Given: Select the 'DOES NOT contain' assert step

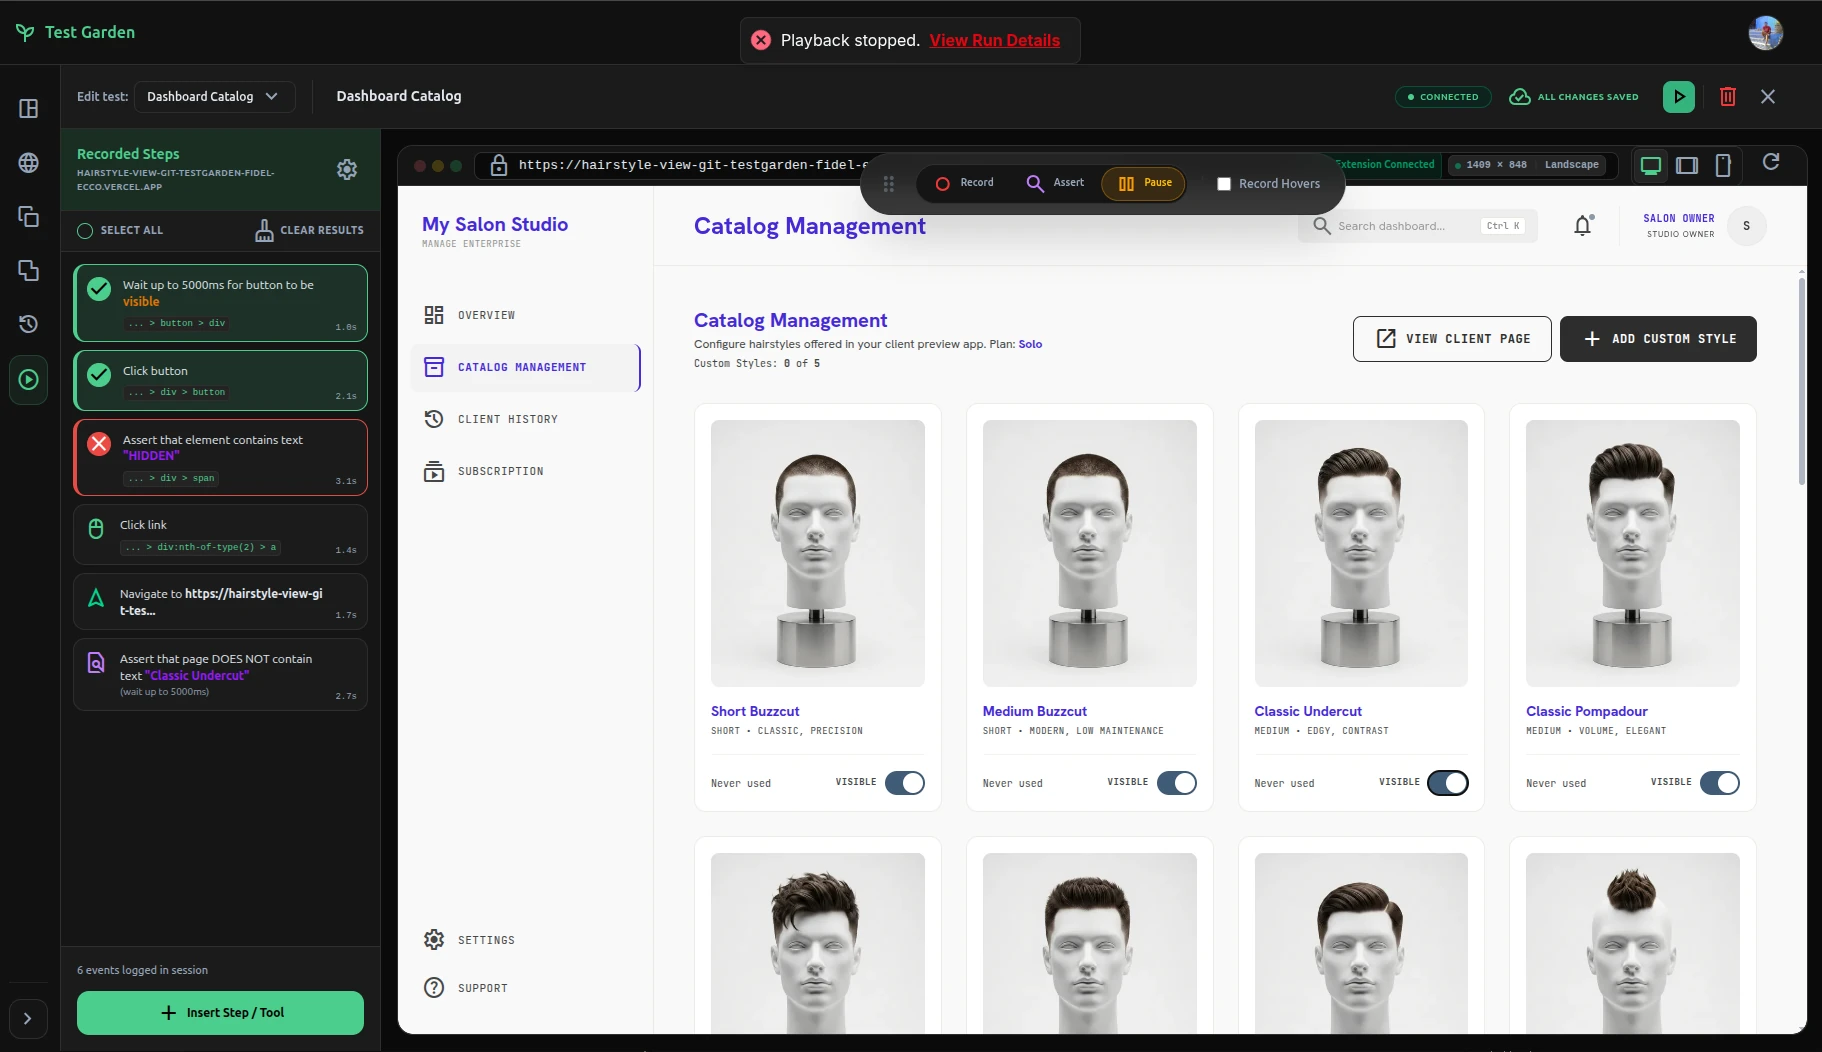Looking at the screenshot, I should [220, 675].
